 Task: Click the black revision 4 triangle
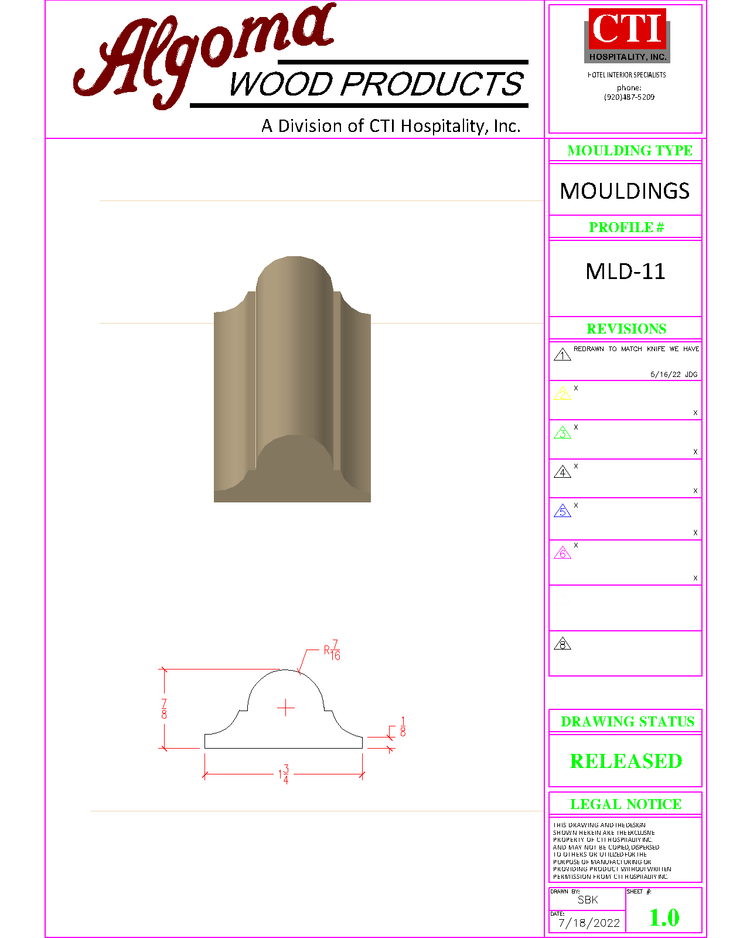pos(562,471)
